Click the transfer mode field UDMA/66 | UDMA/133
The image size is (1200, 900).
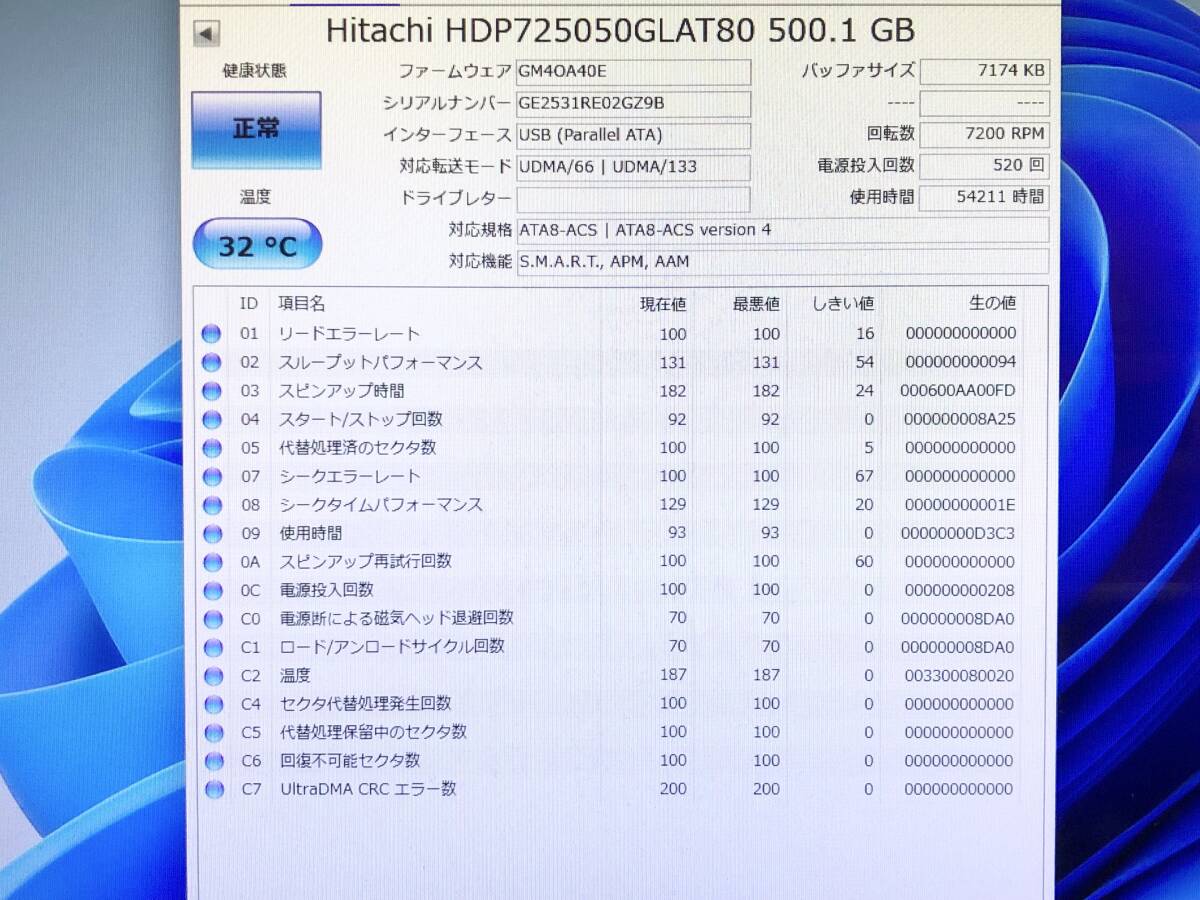point(633,167)
